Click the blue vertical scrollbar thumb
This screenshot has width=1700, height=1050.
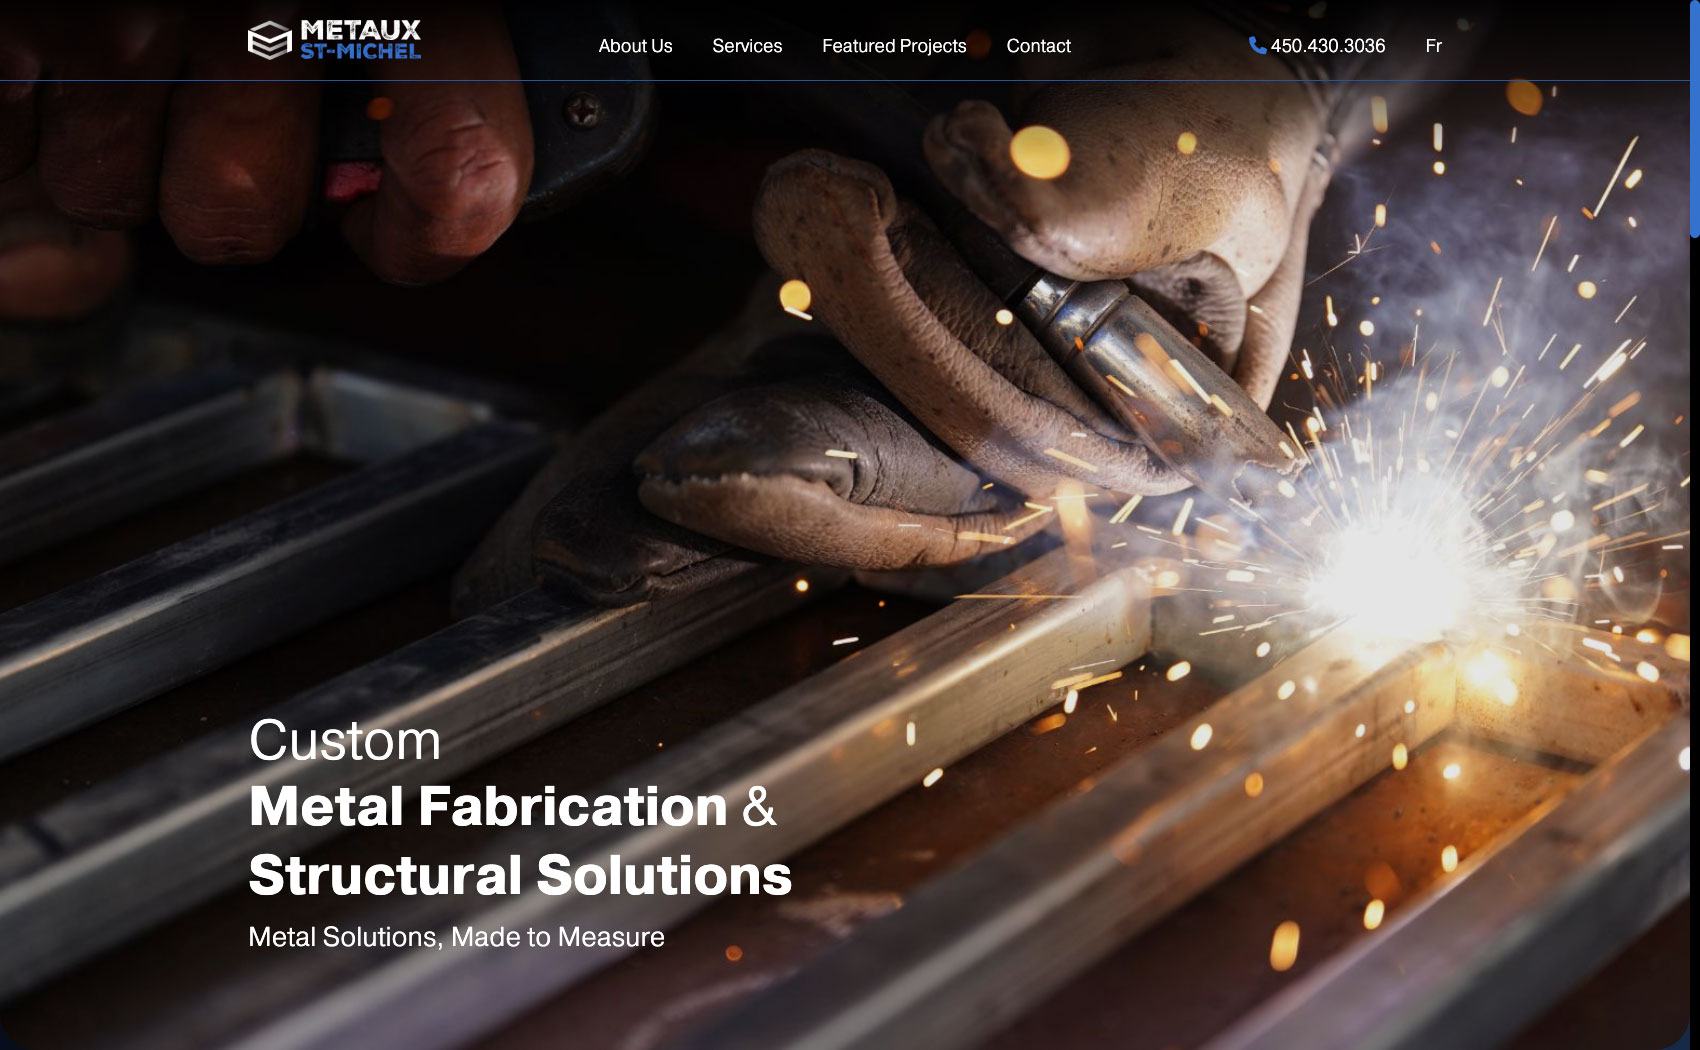[1694, 120]
